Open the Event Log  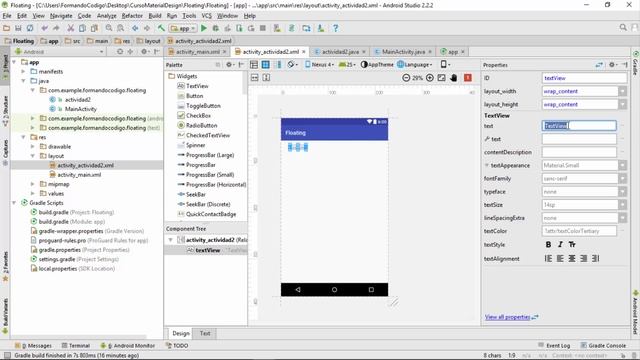pos(554,345)
